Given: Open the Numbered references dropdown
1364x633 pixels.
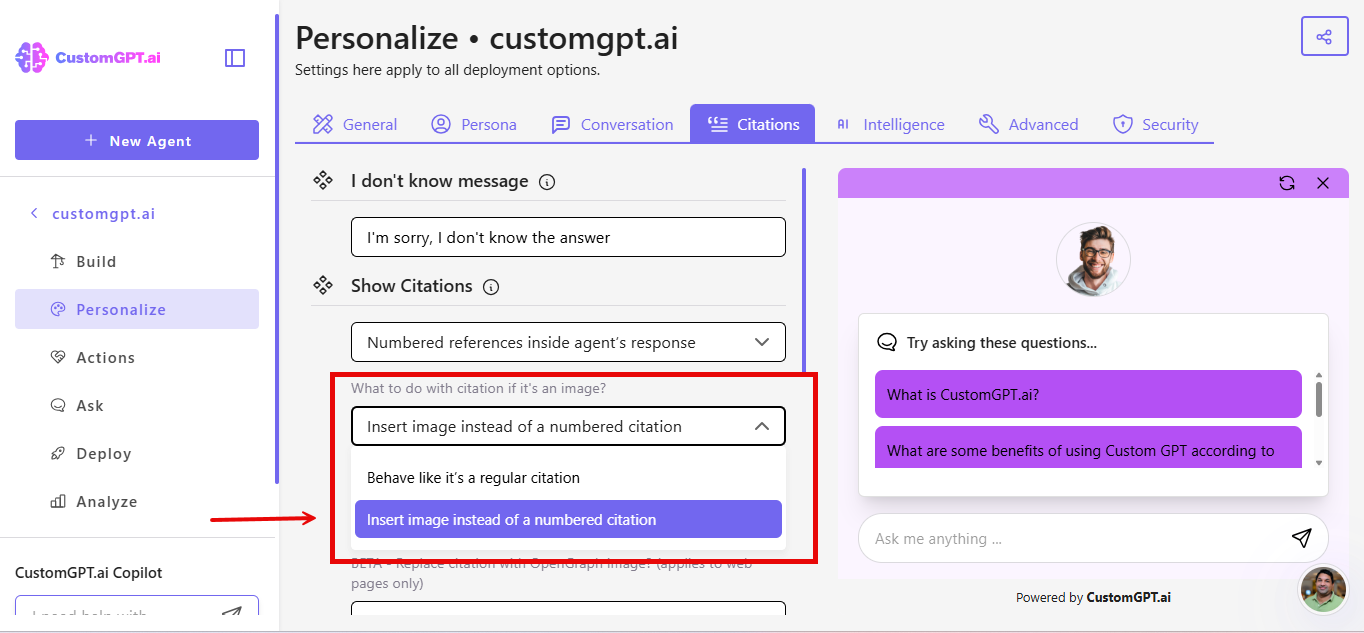Looking at the screenshot, I should [x=567, y=342].
